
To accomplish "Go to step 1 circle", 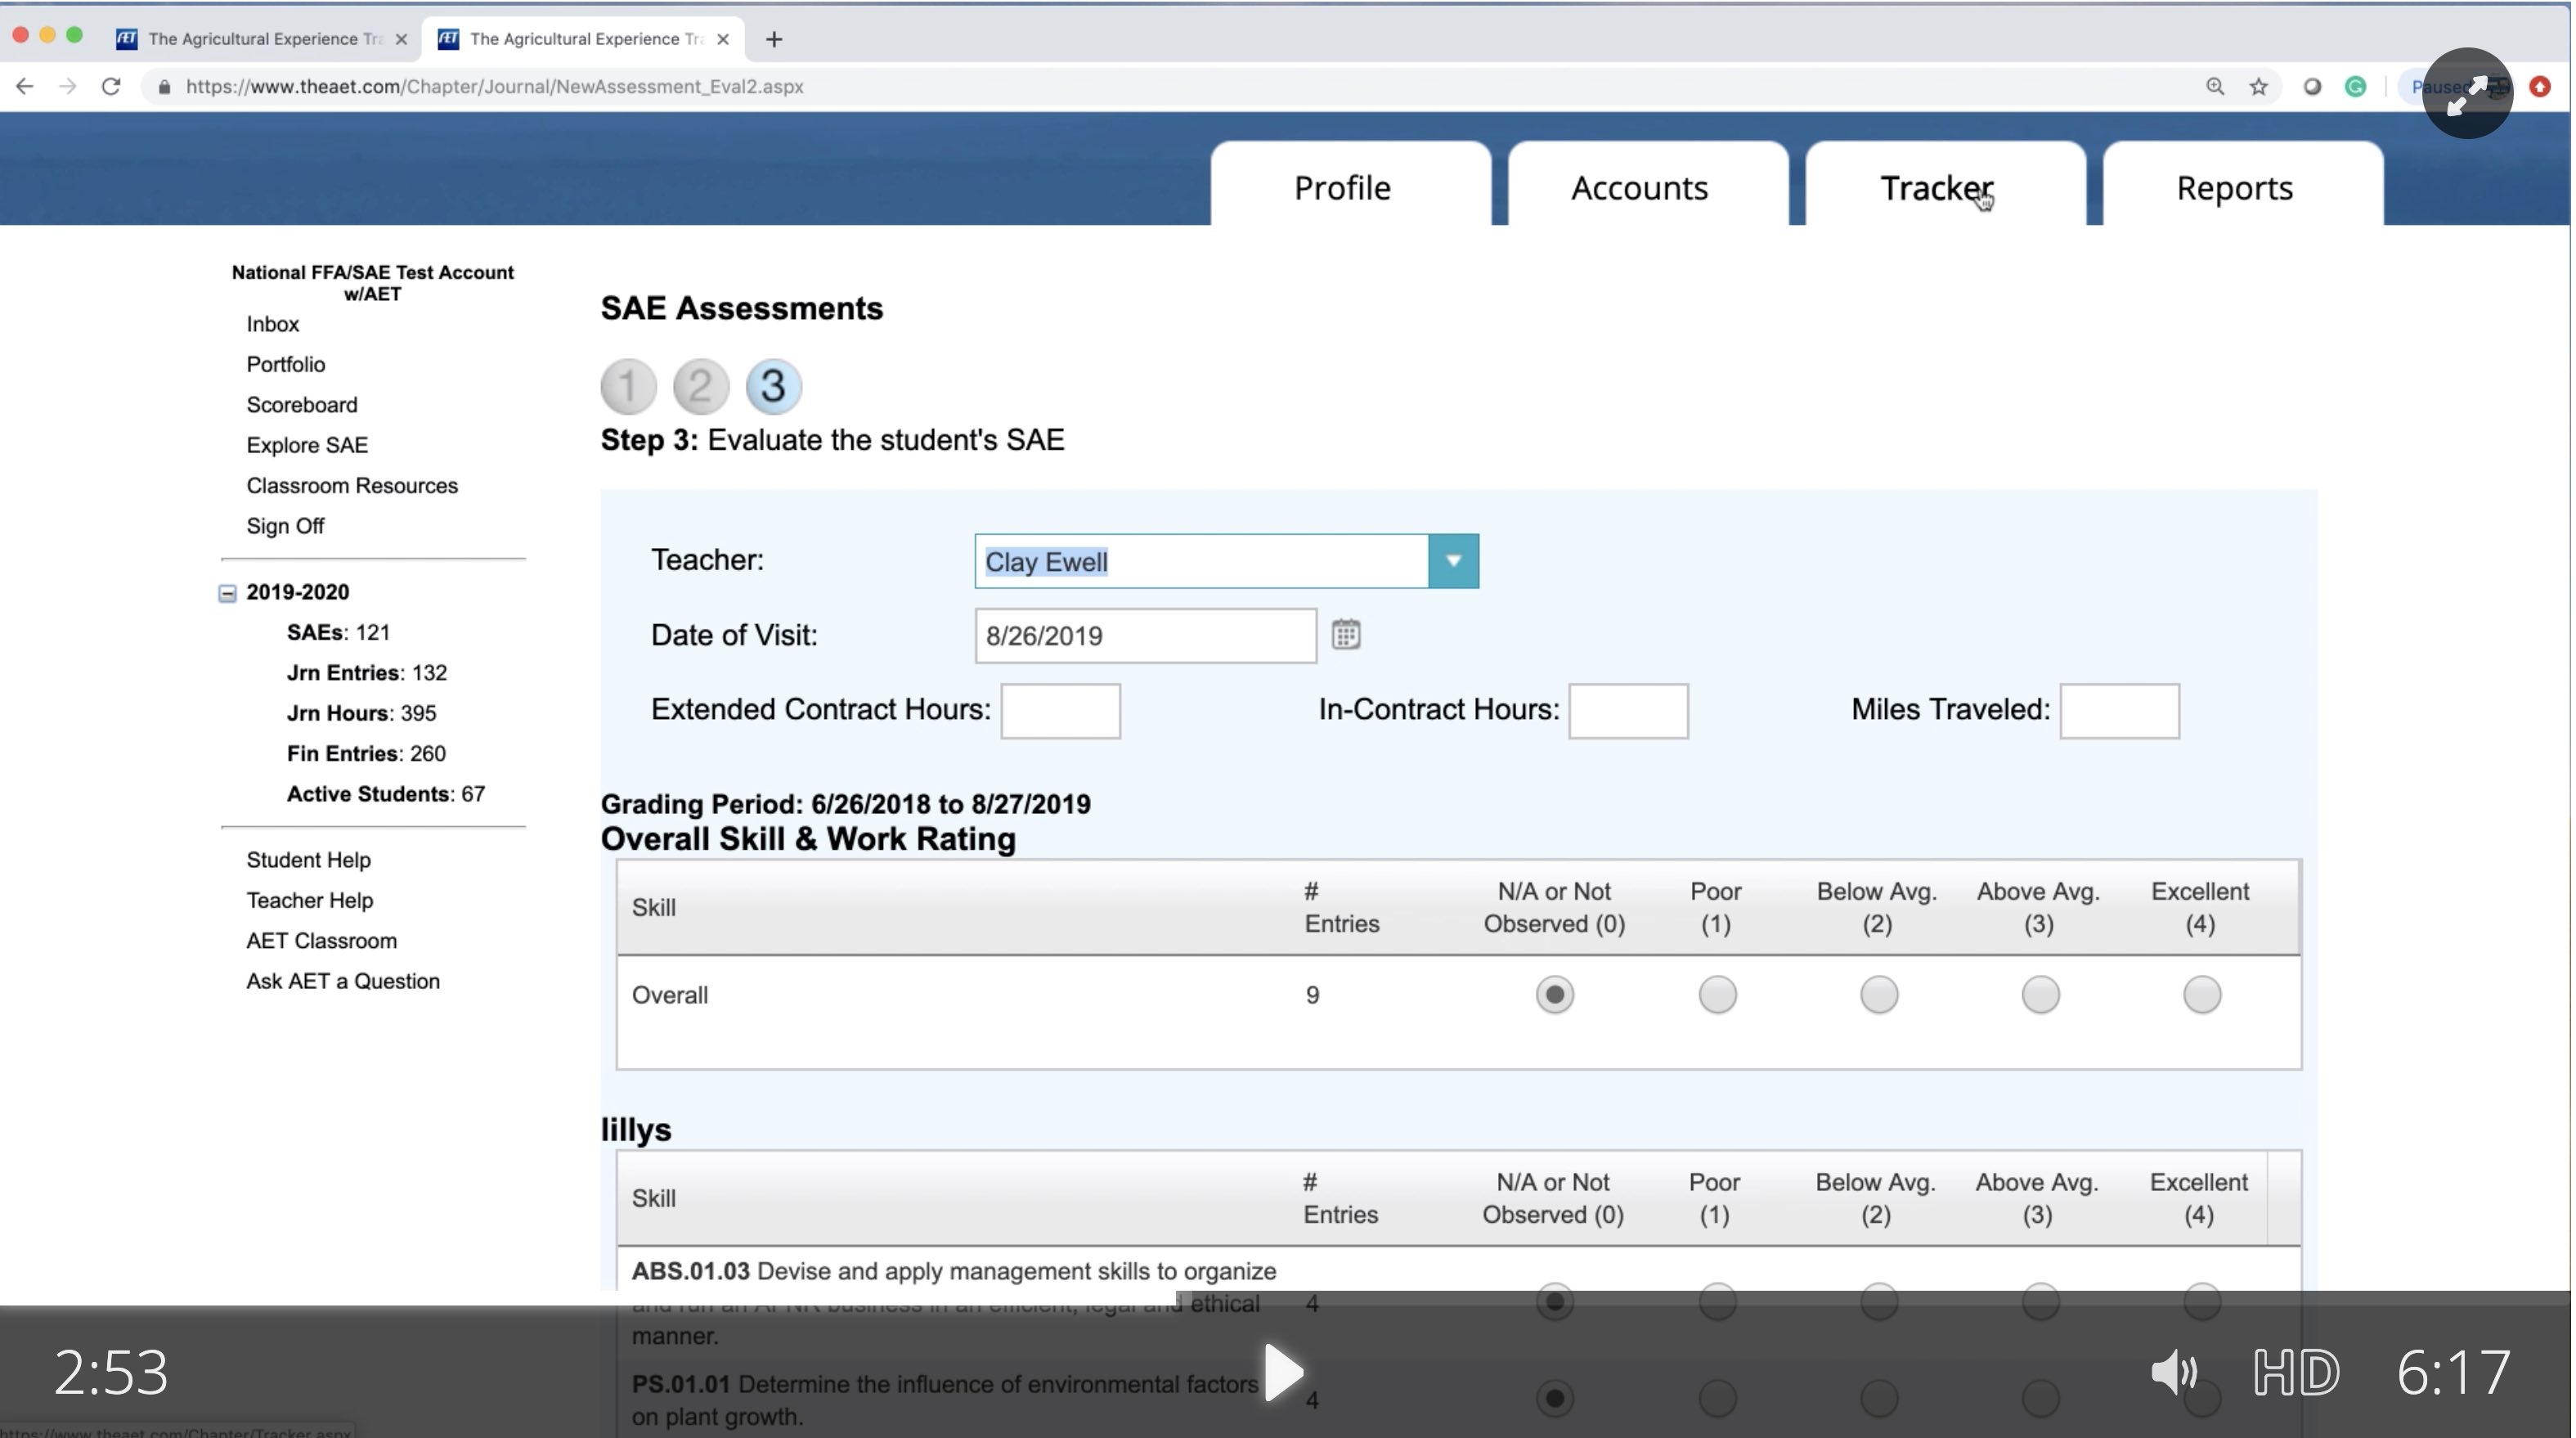I will point(628,386).
